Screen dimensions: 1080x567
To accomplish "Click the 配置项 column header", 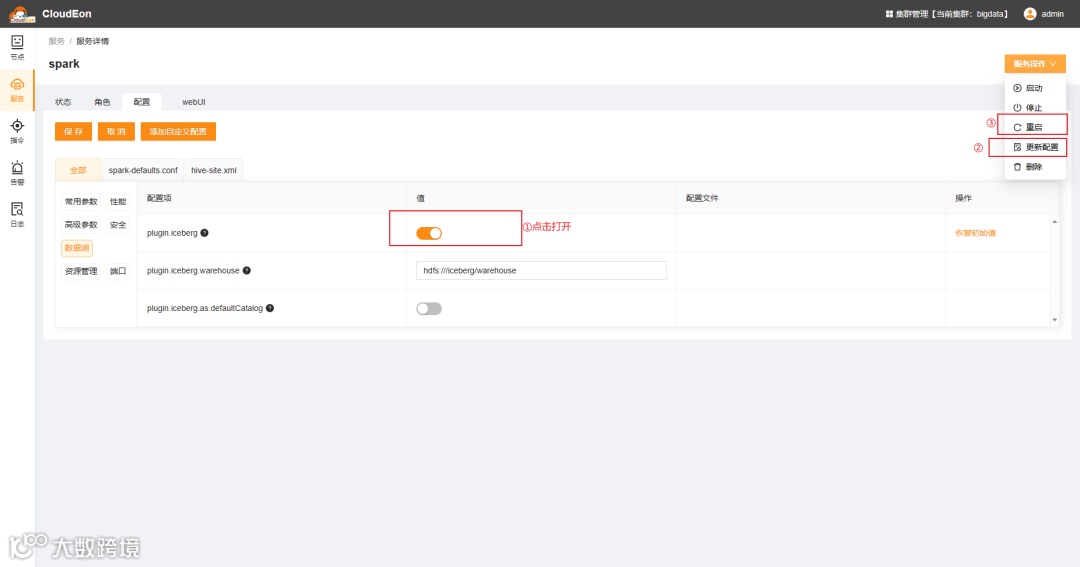I will click(159, 198).
